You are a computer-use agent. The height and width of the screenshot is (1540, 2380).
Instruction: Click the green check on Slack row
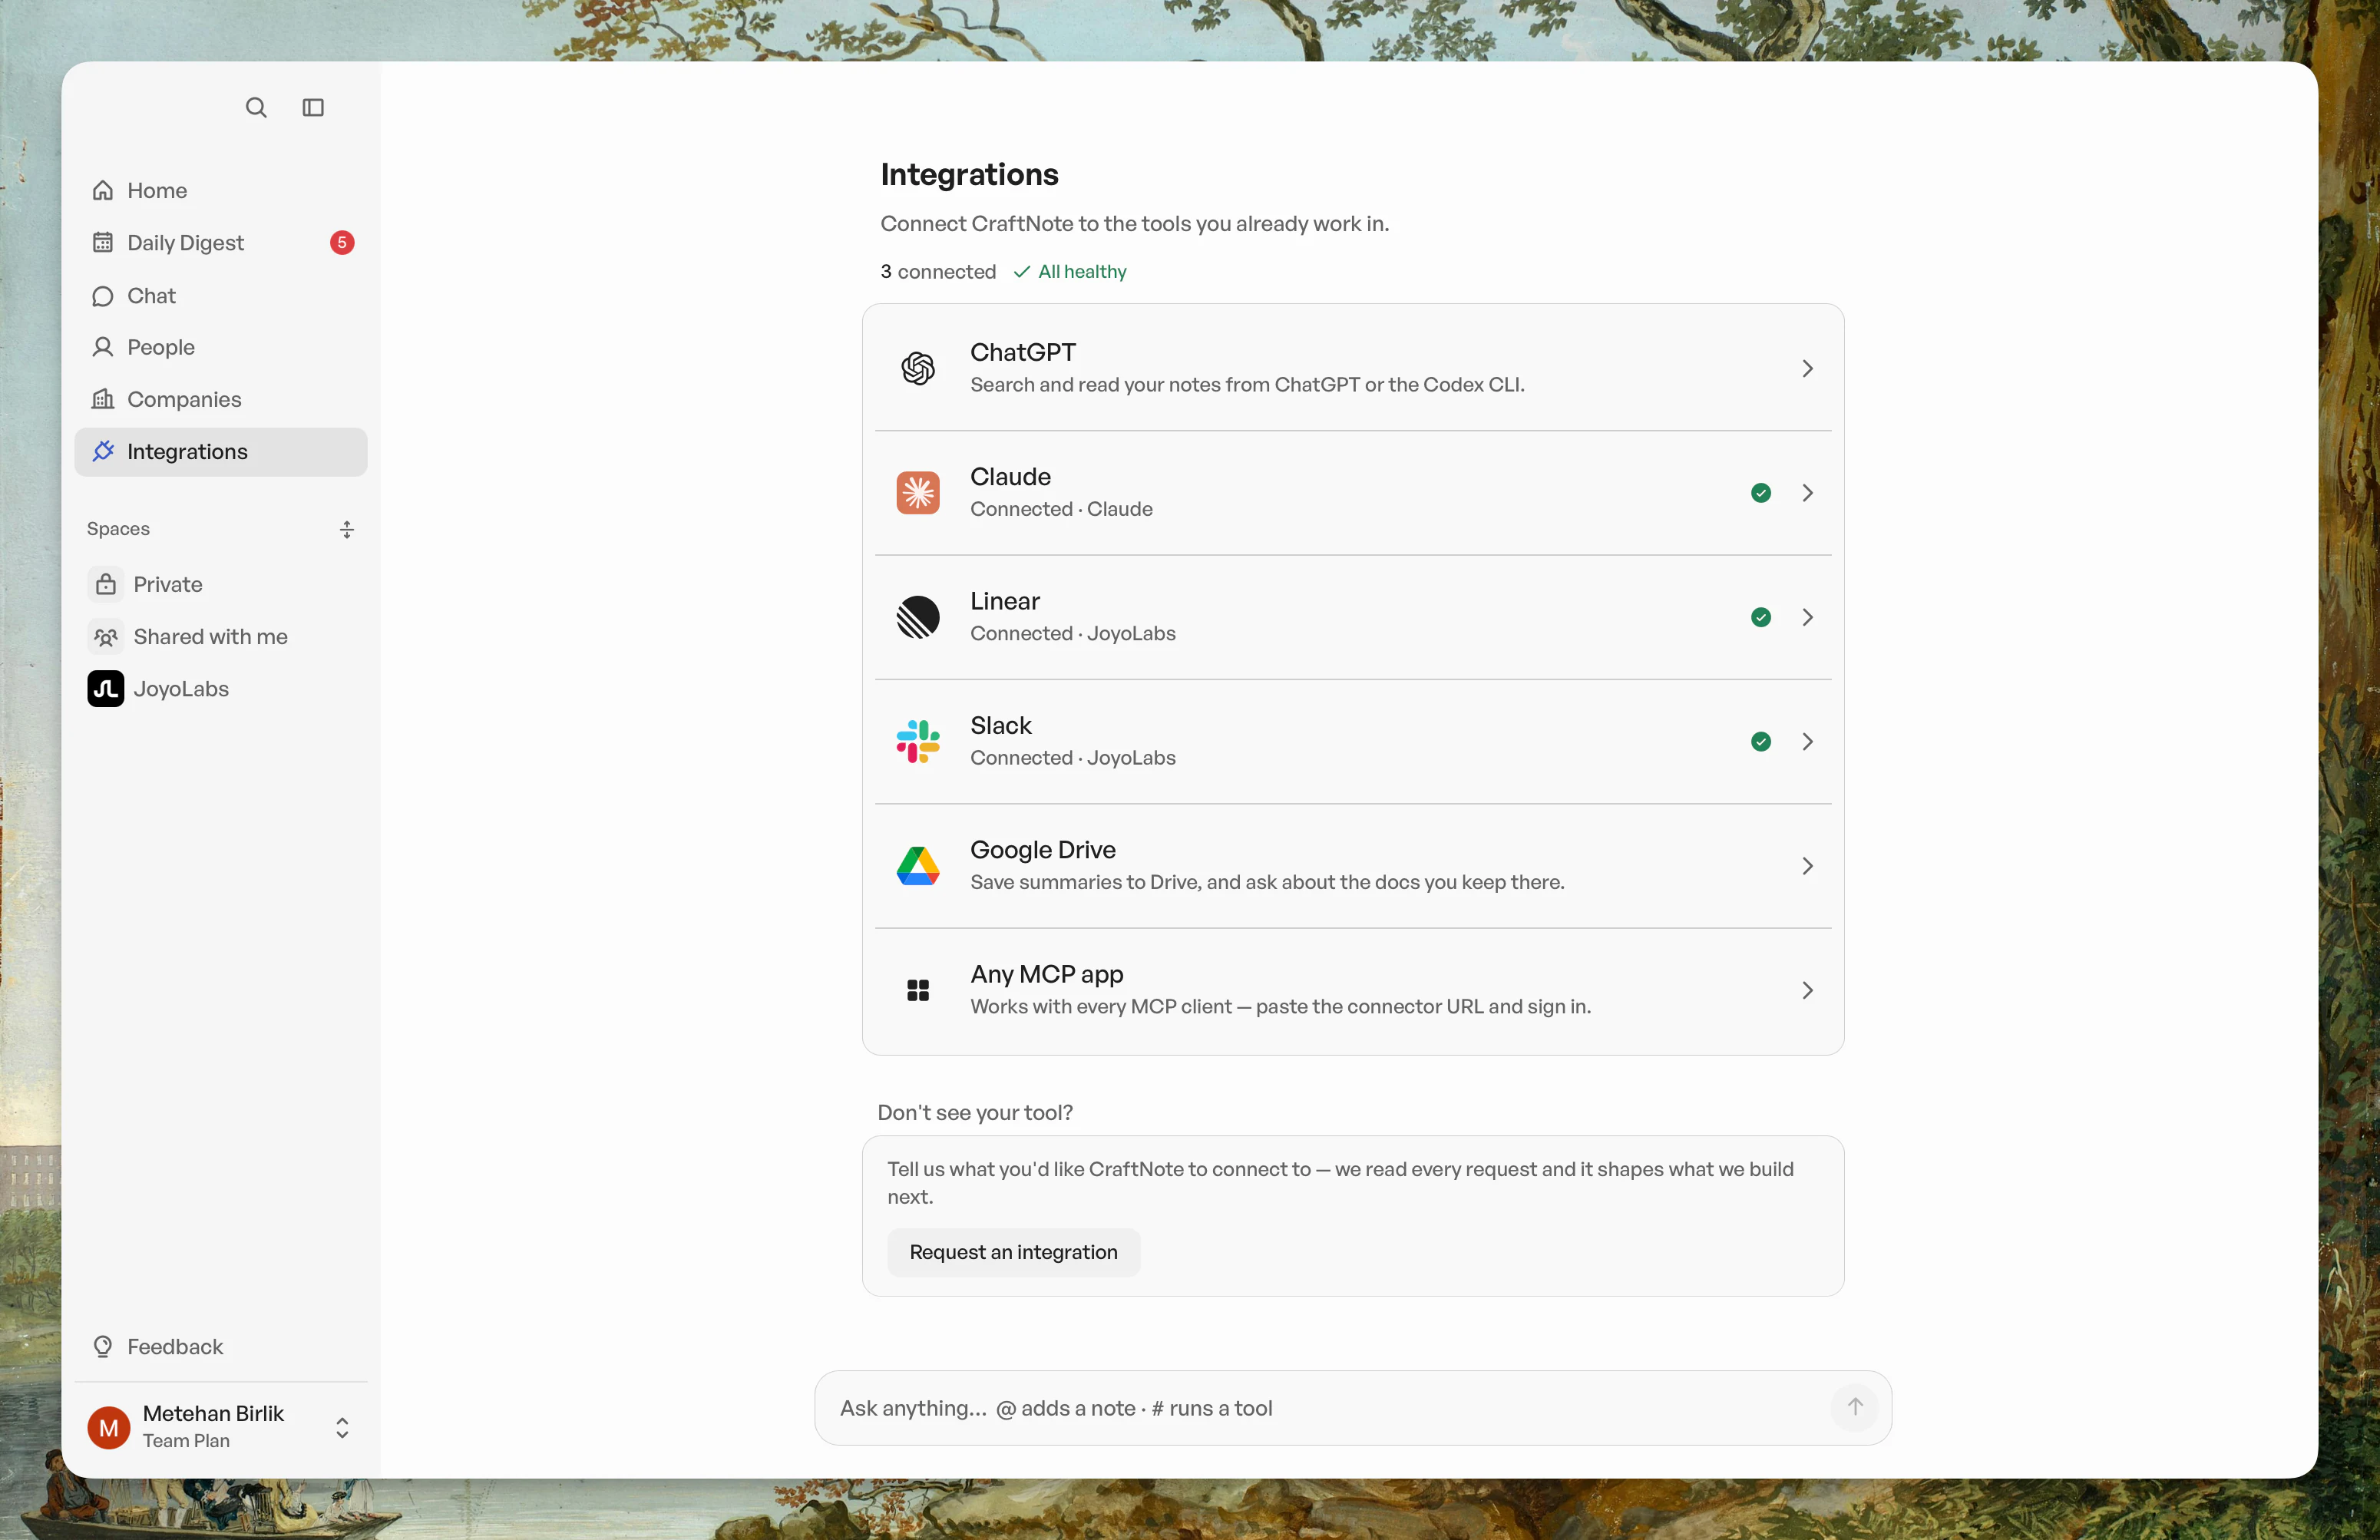click(x=1761, y=741)
